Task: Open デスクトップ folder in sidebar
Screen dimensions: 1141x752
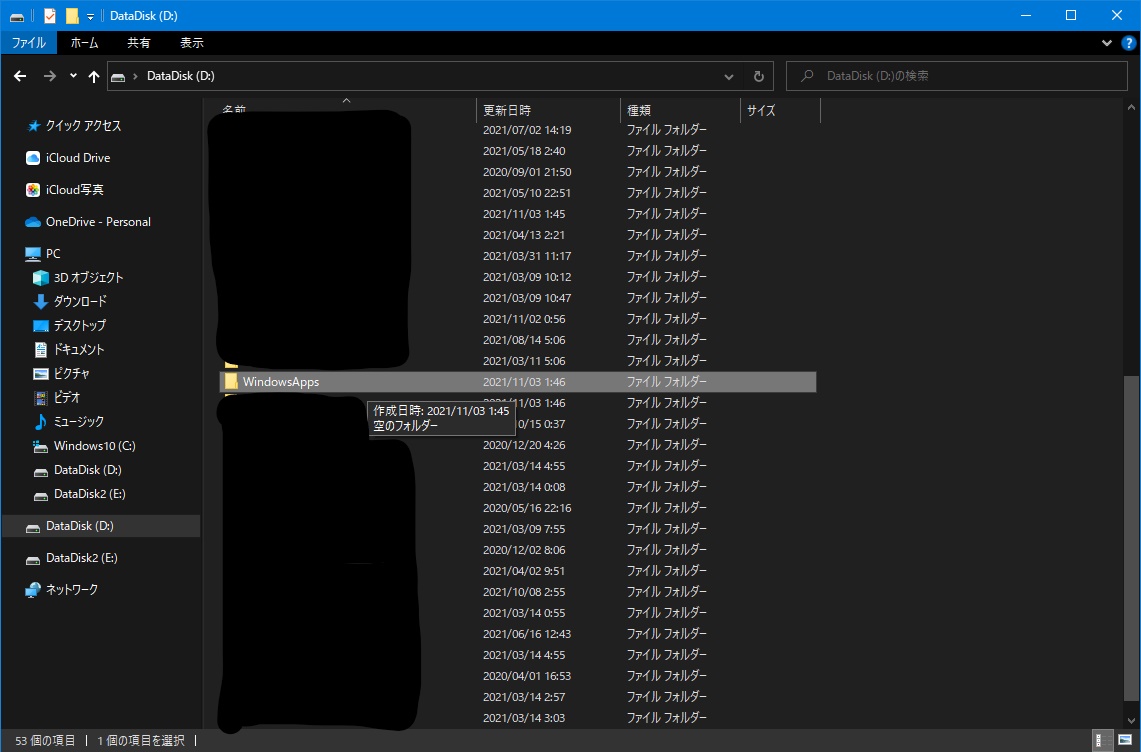Action: click(80, 326)
